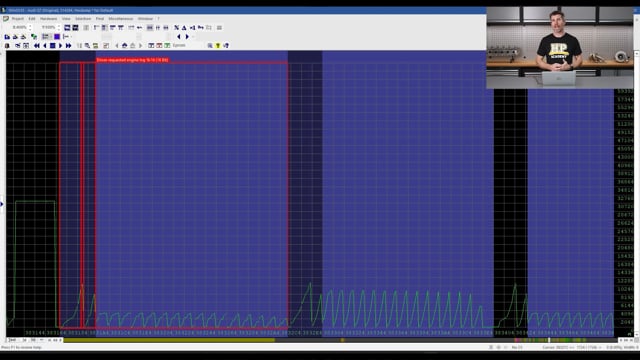Go to next map with single-right arrow
Screen dimensions: 640x360
60,46
